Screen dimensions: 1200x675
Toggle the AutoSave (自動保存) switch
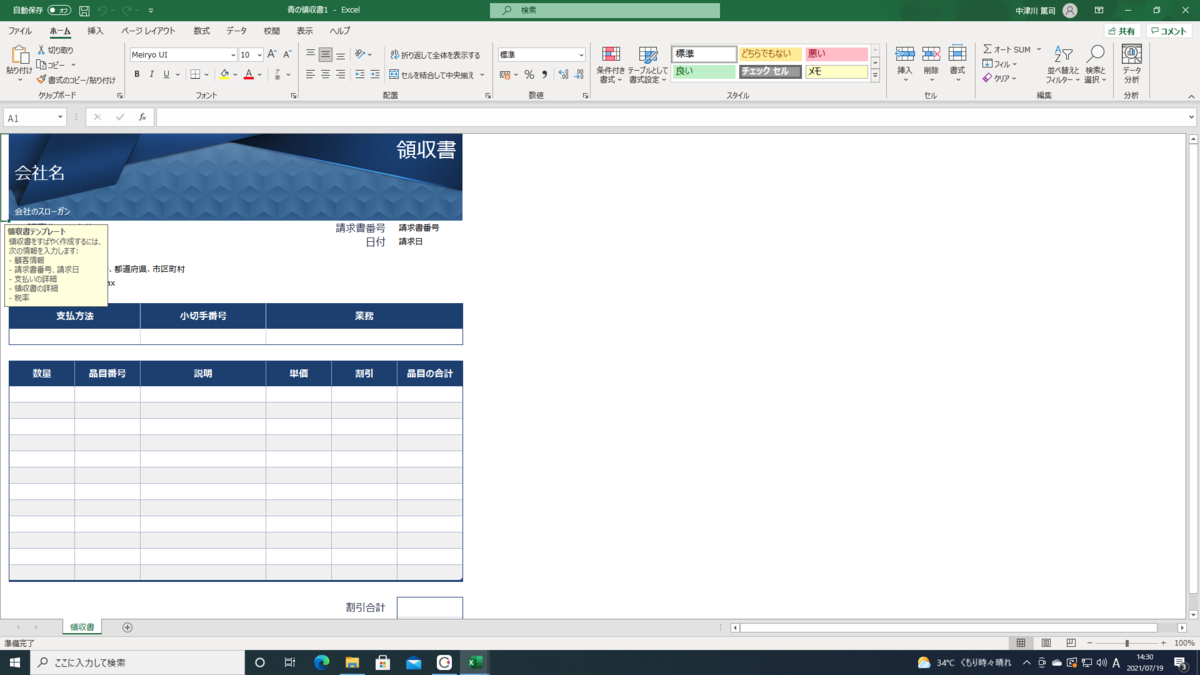59,10
